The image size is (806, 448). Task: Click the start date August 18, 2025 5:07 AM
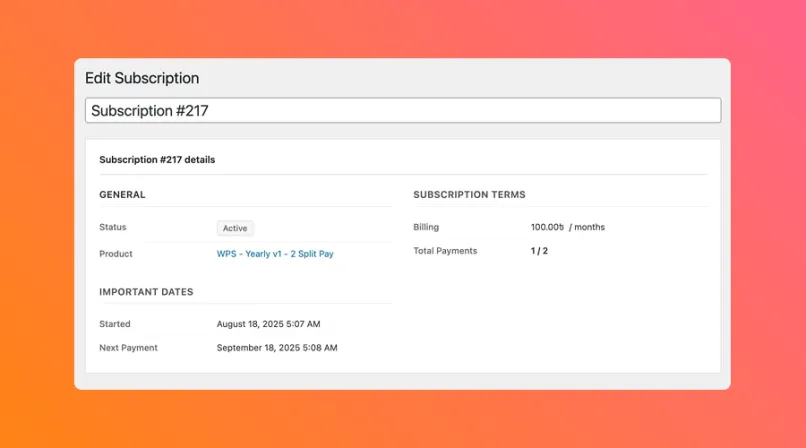(268, 324)
